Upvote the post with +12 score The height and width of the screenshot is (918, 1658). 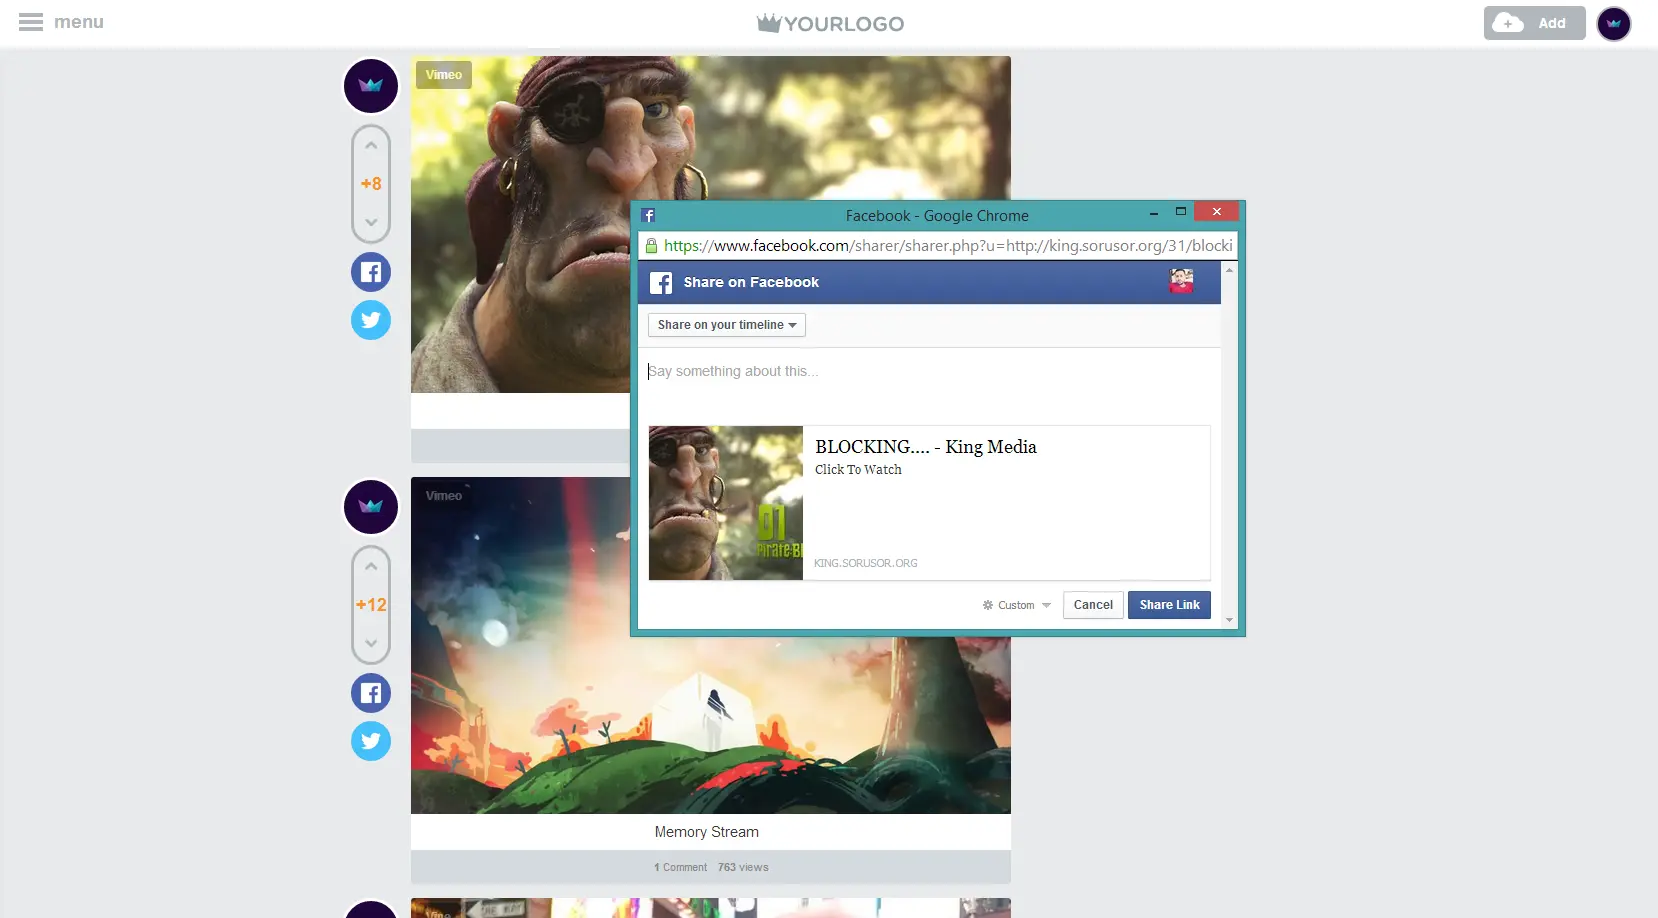tap(371, 567)
